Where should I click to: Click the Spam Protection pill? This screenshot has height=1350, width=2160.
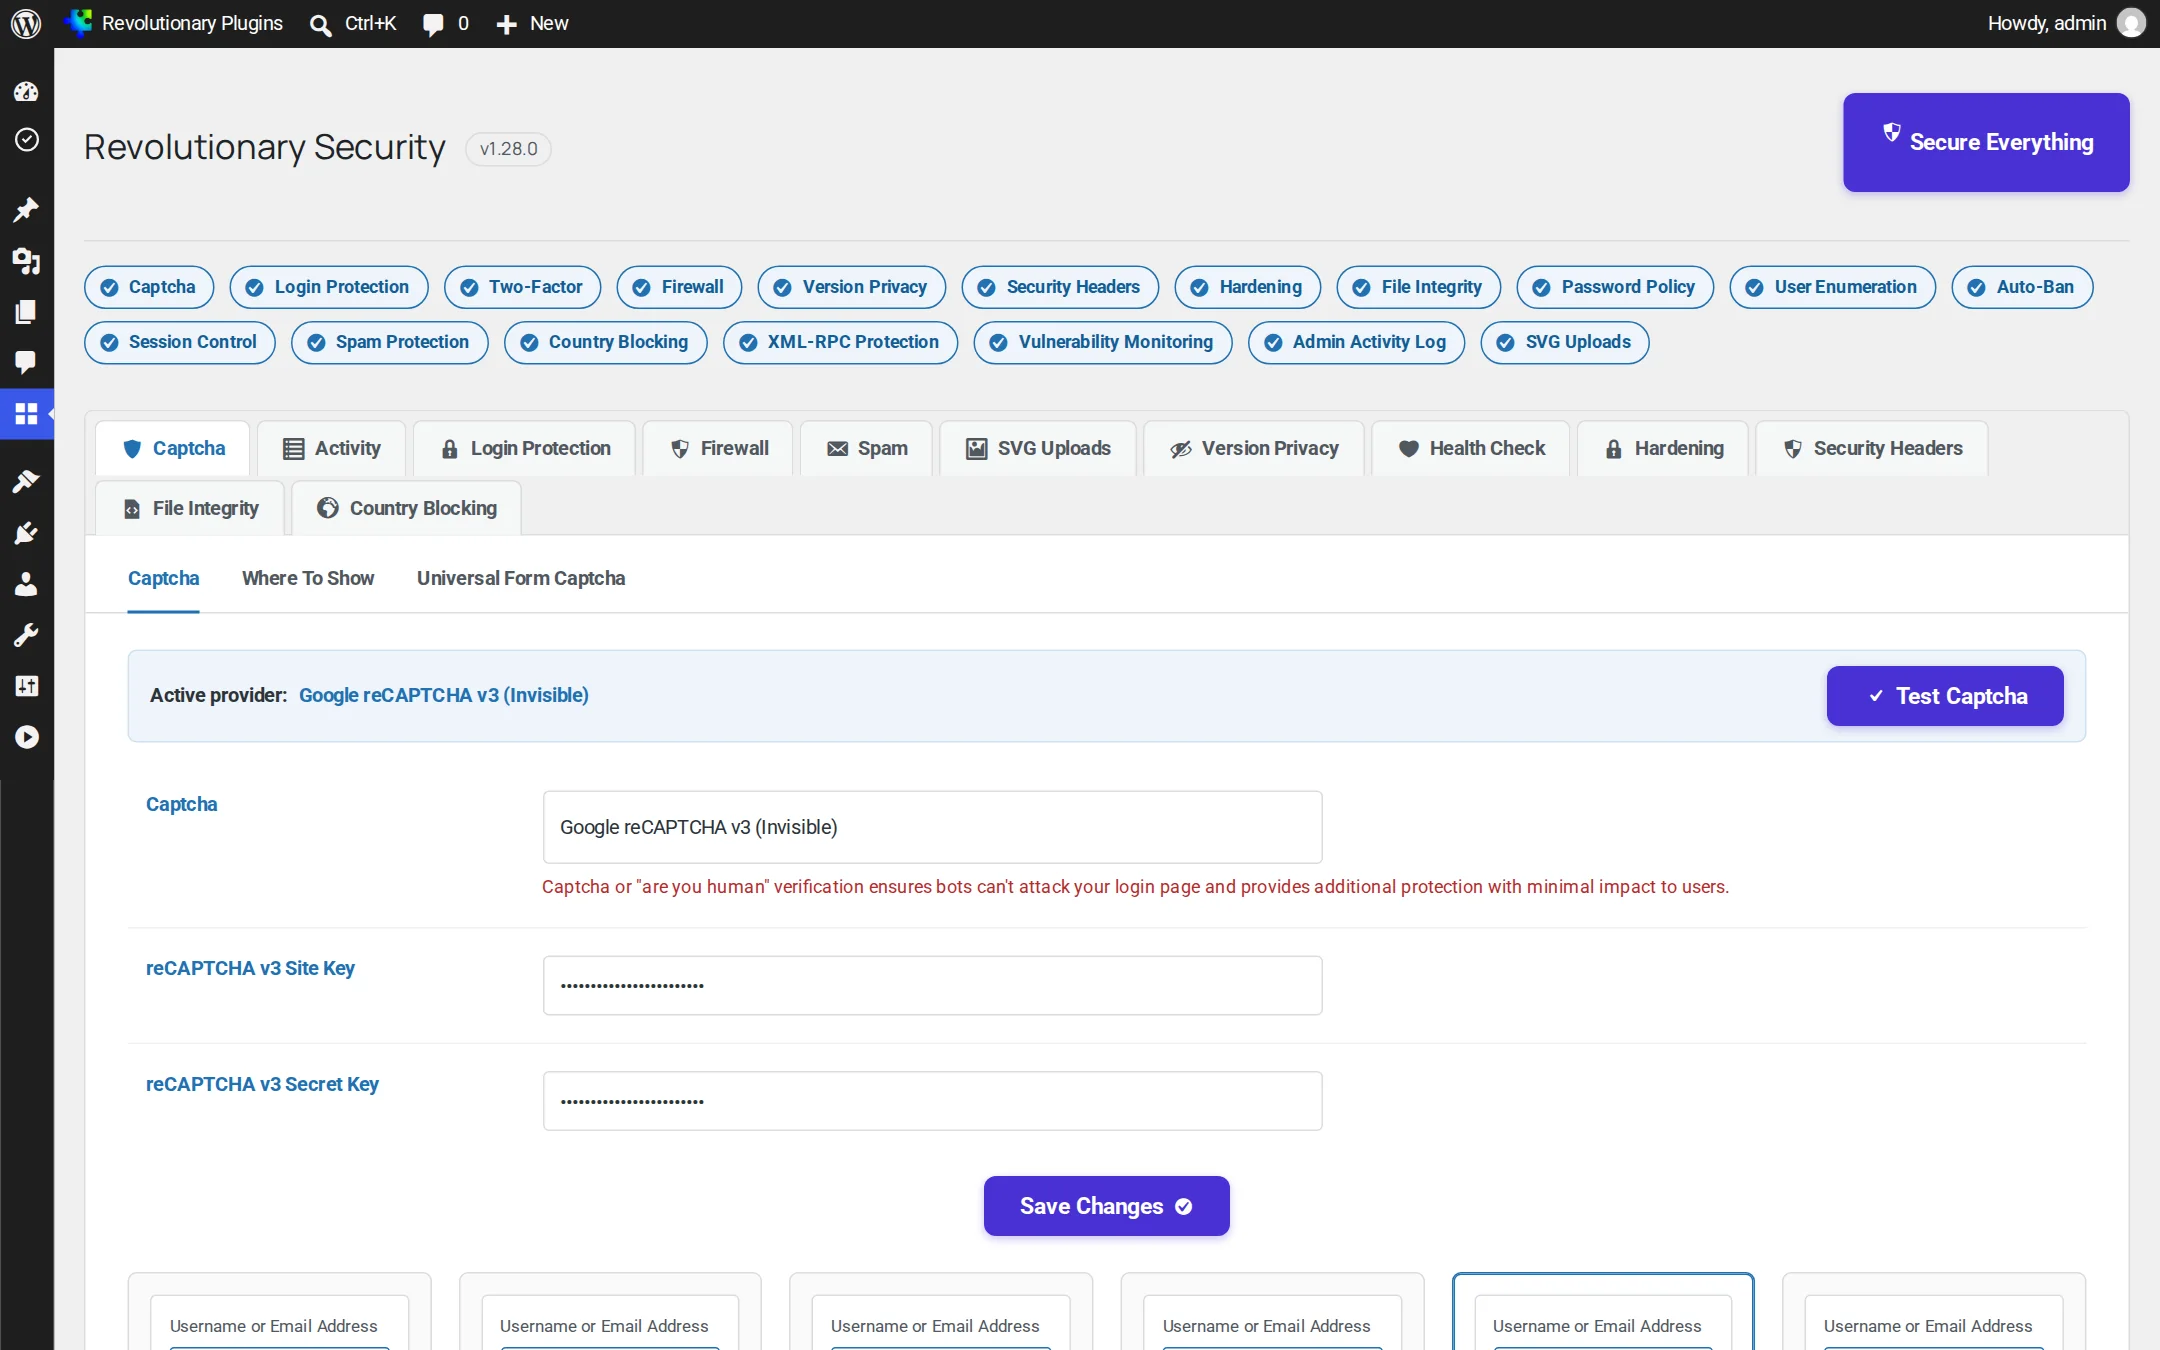click(389, 342)
